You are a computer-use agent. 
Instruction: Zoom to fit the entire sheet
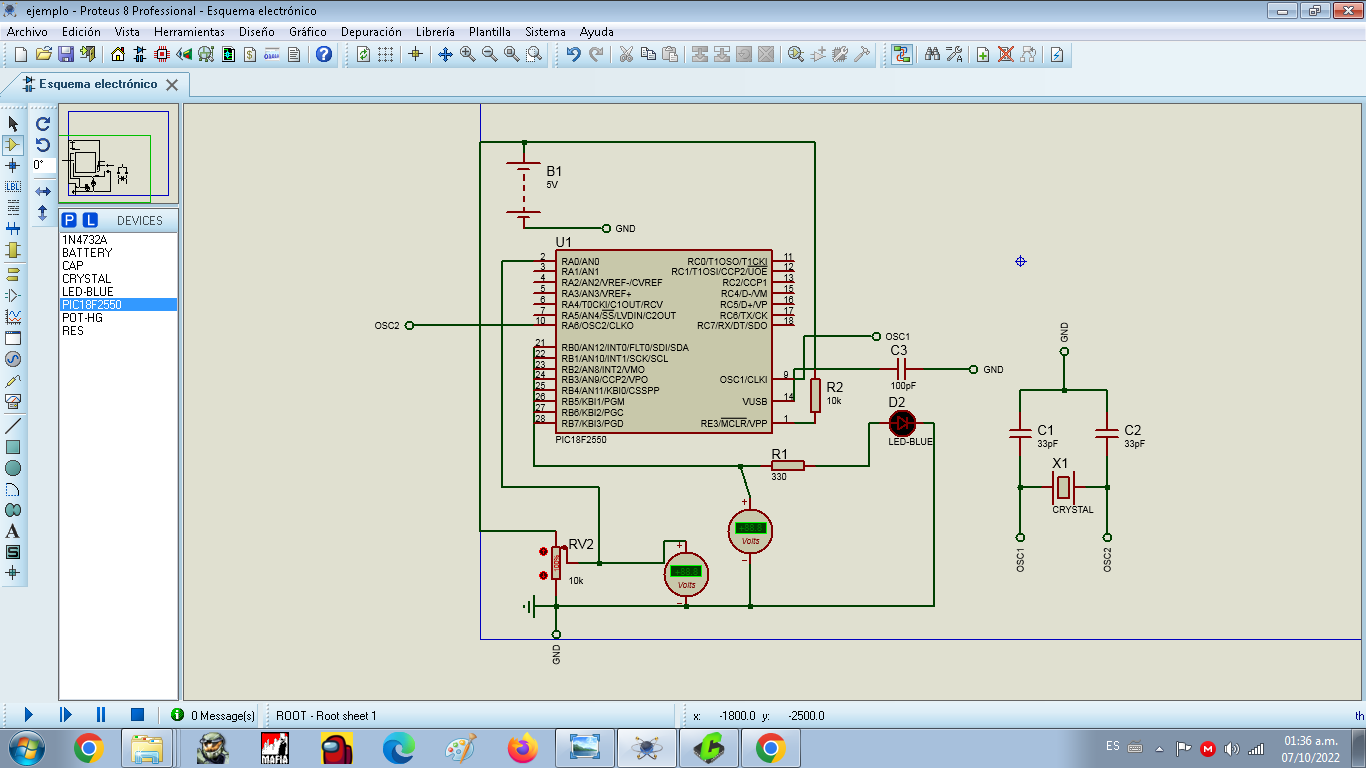click(x=512, y=54)
